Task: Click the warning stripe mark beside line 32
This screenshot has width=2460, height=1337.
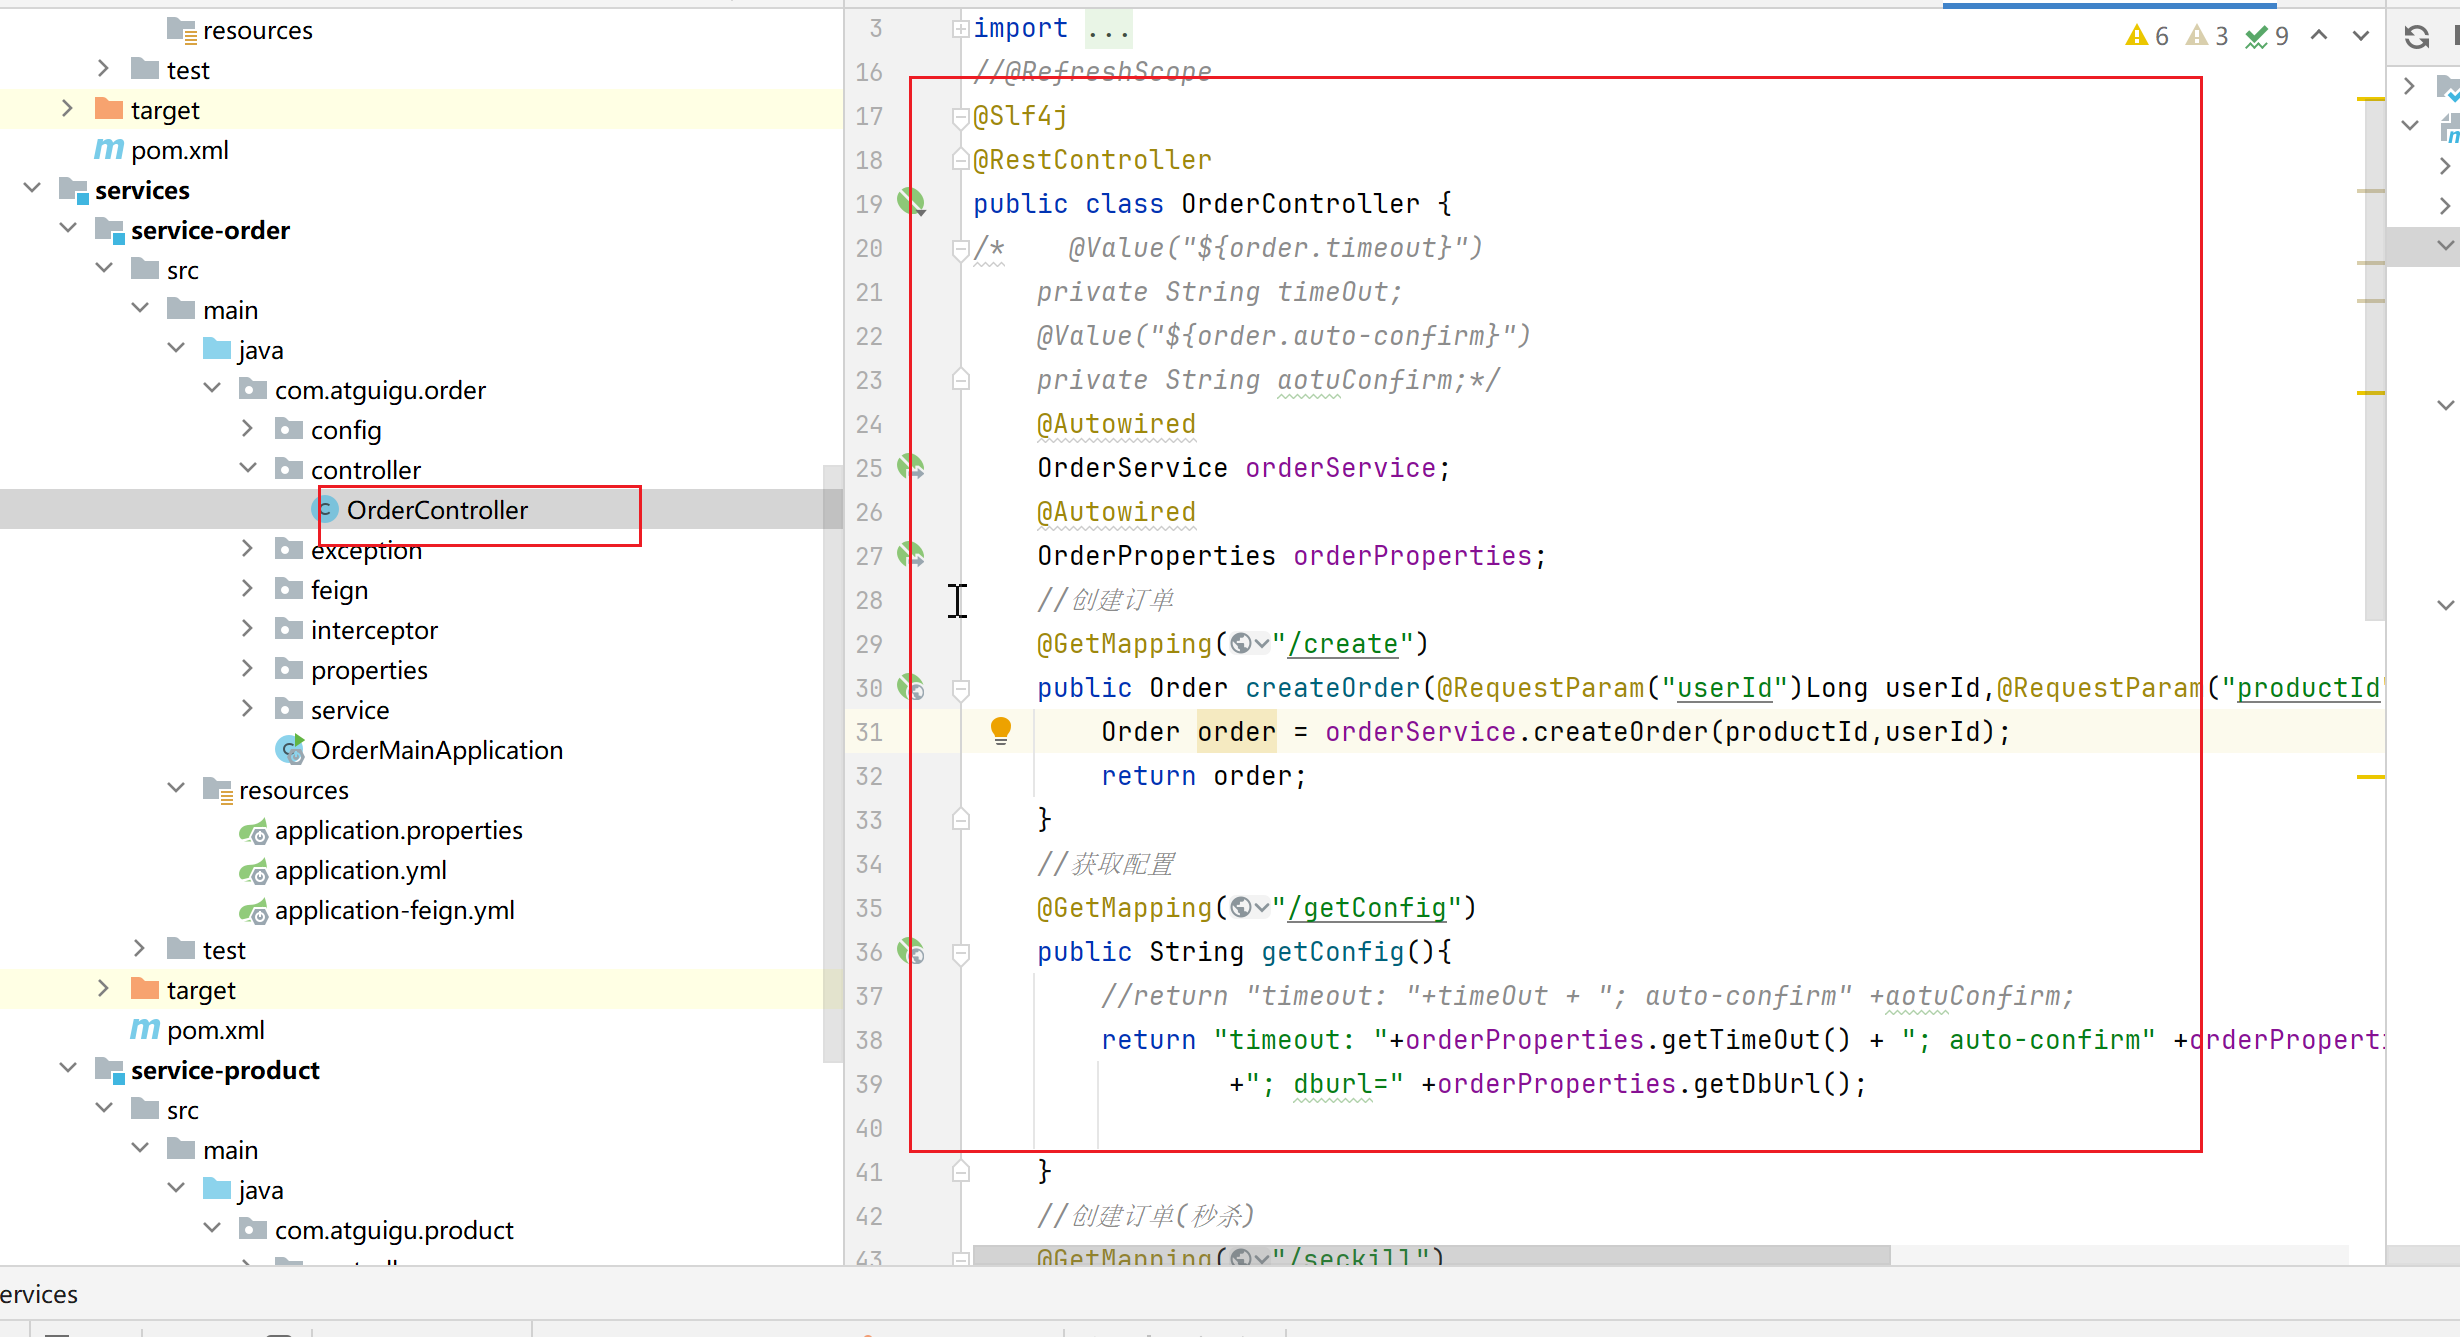Action: coord(2371,776)
